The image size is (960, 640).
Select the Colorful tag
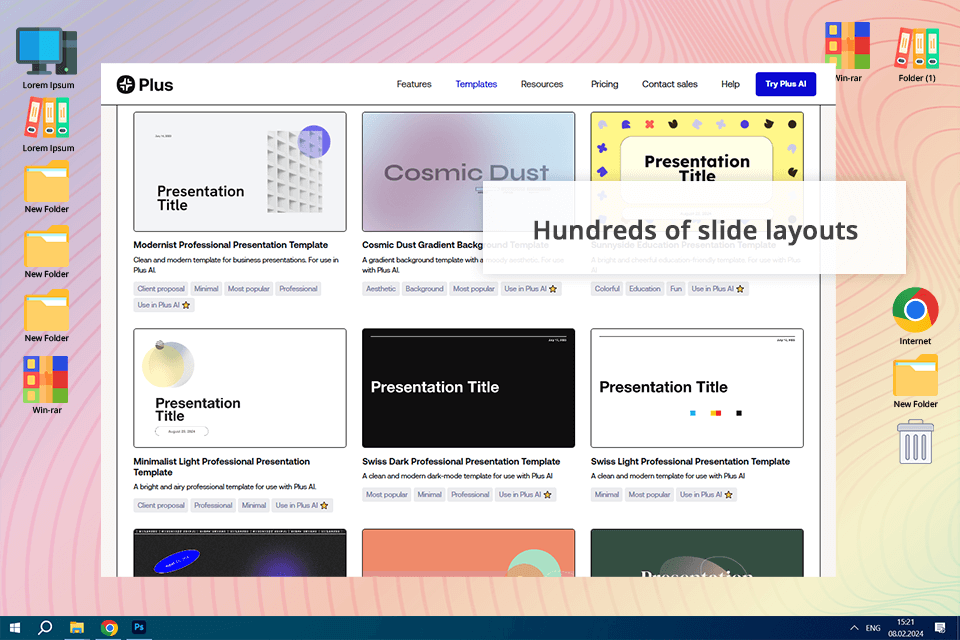[x=607, y=288]
